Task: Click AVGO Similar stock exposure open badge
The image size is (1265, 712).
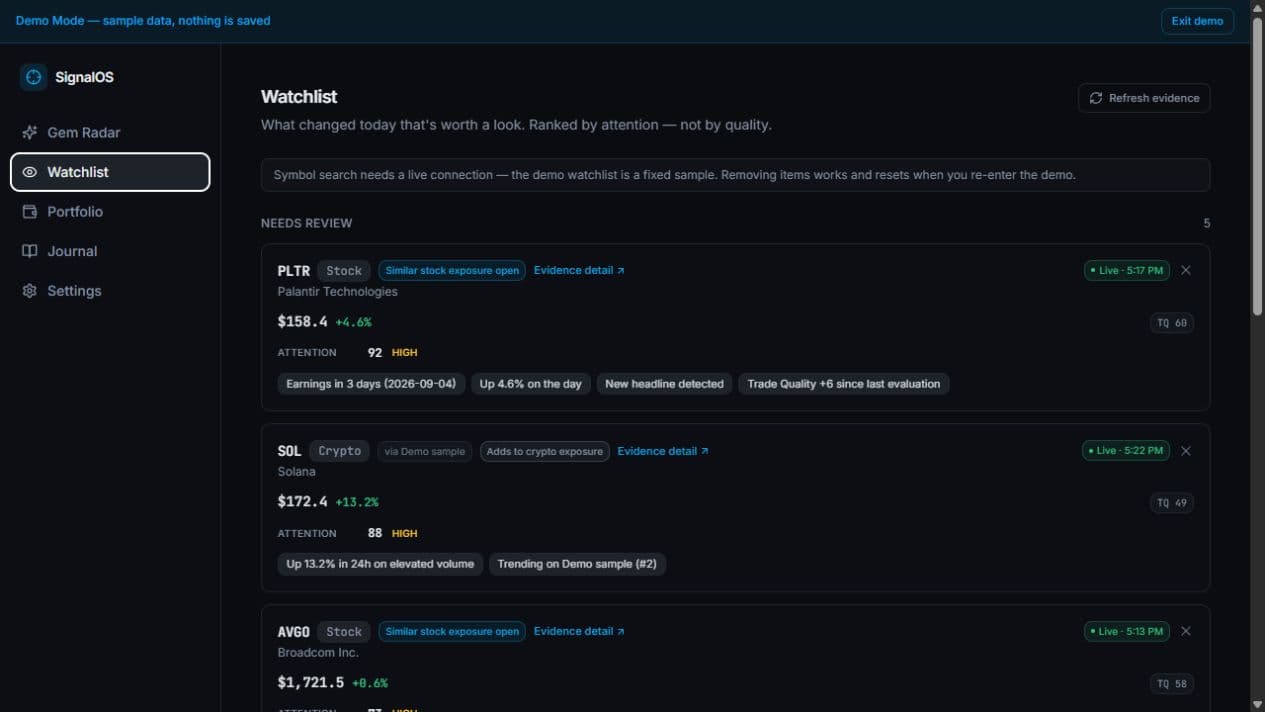Action: coord(452,631)
